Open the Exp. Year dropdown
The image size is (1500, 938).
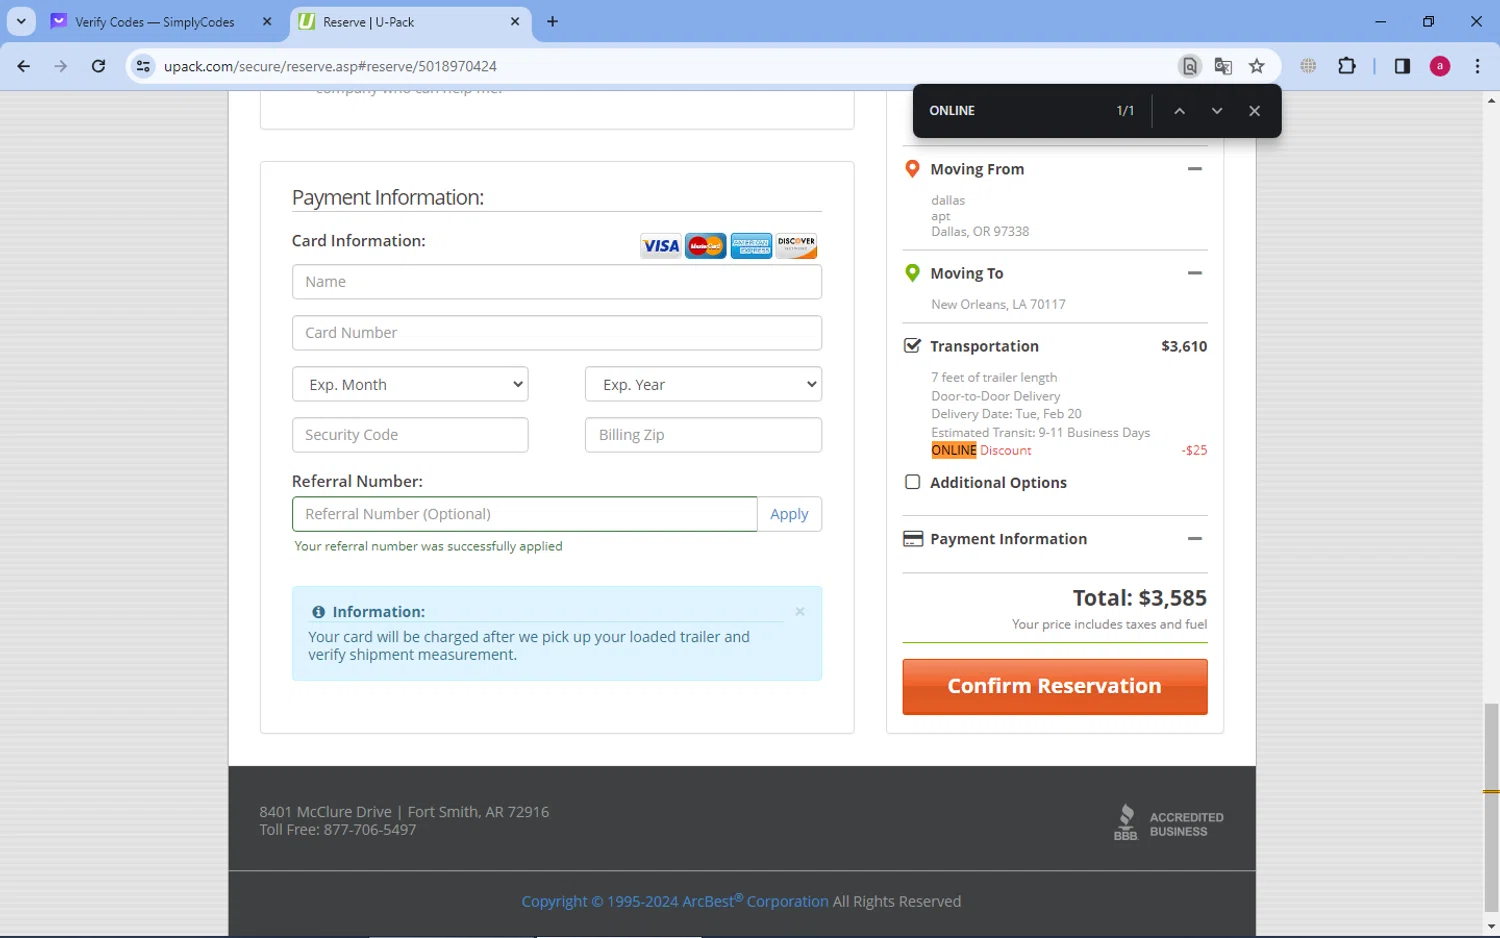703,384
